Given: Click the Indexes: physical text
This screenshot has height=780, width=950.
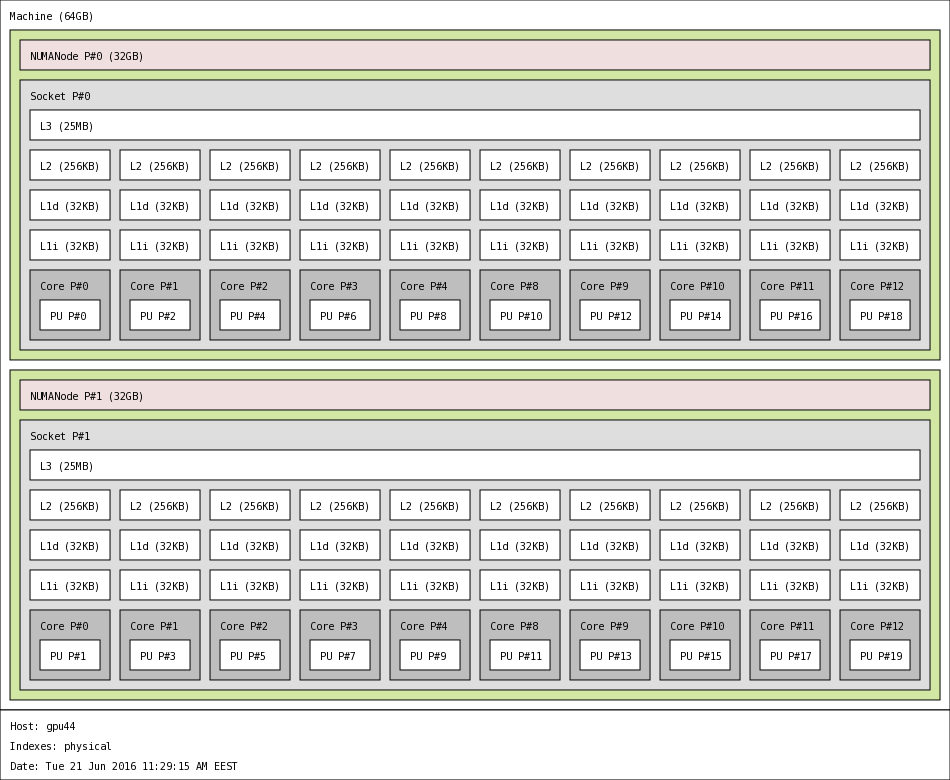Looking at the screenshot, I should click(x=61, y=747).
